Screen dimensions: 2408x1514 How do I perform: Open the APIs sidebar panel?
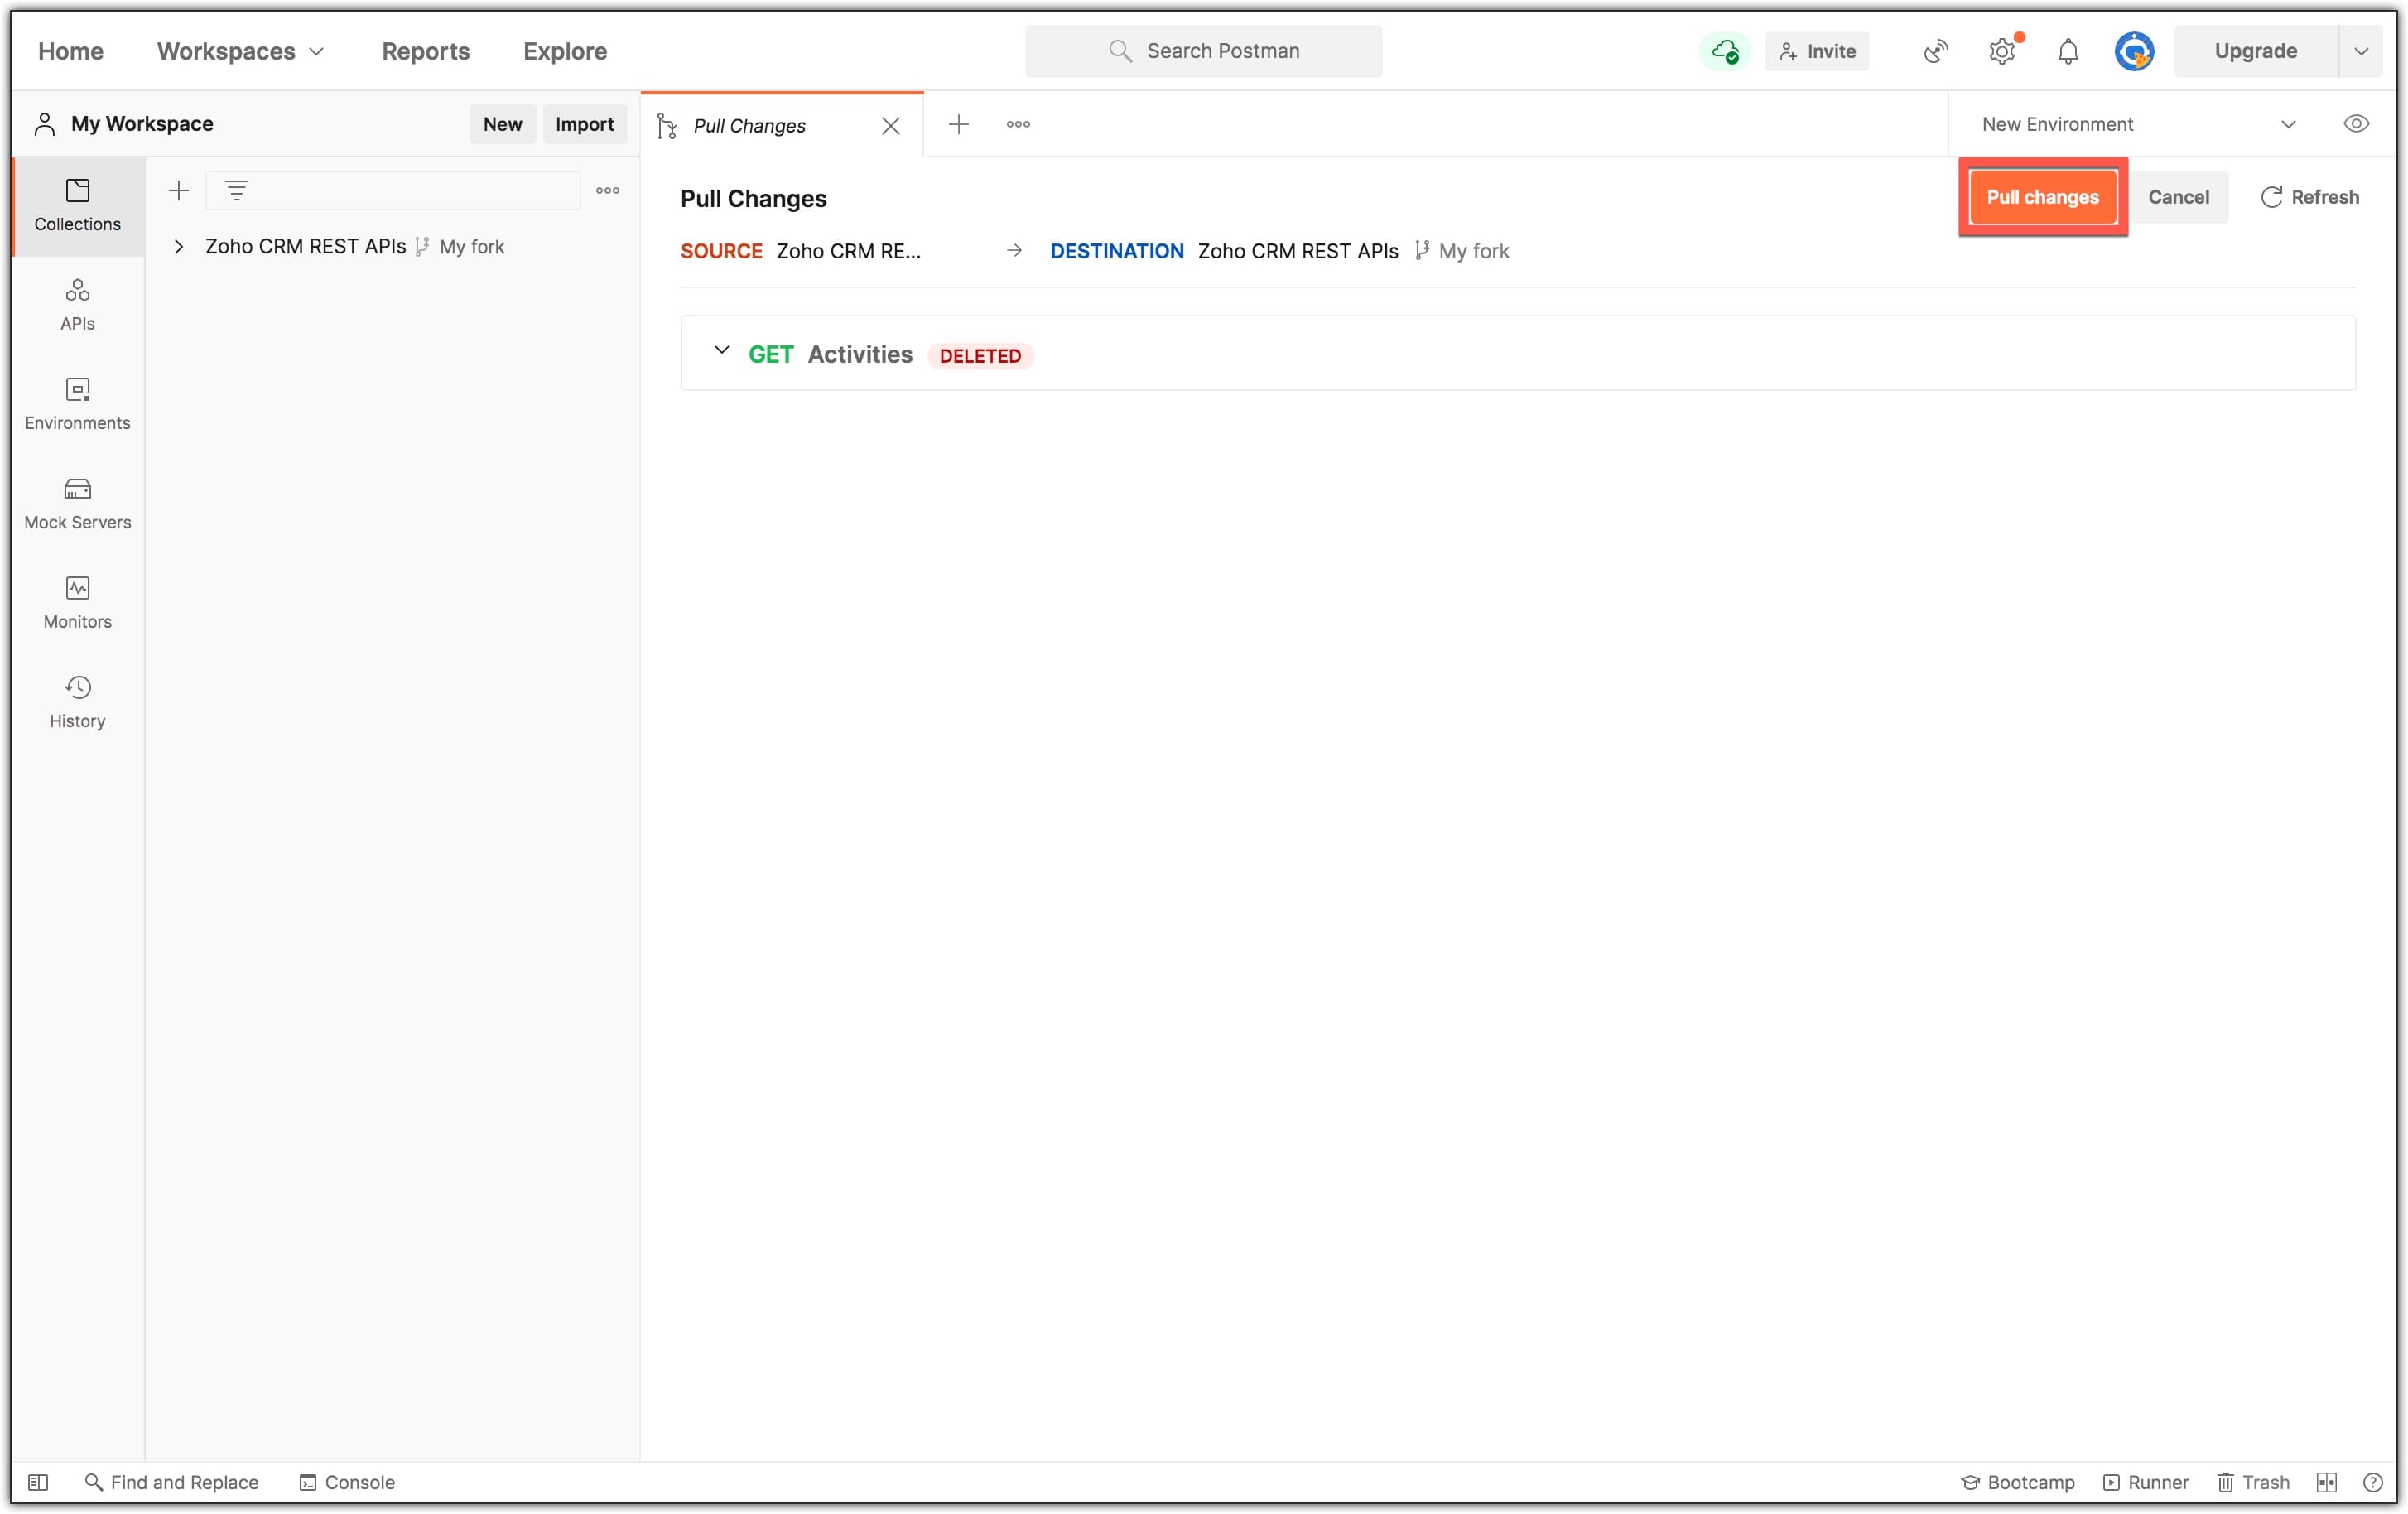77,304
